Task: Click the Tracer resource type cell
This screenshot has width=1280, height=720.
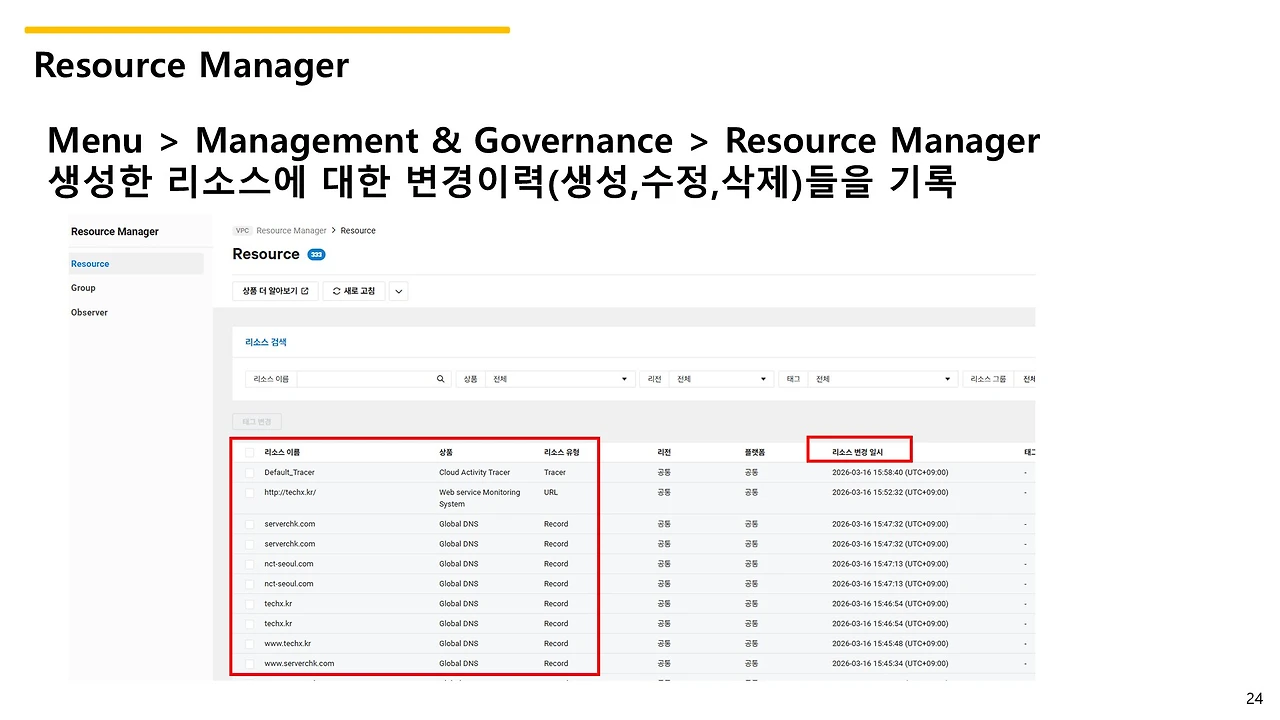Action: pyautogui.click(x=555, y=473)
